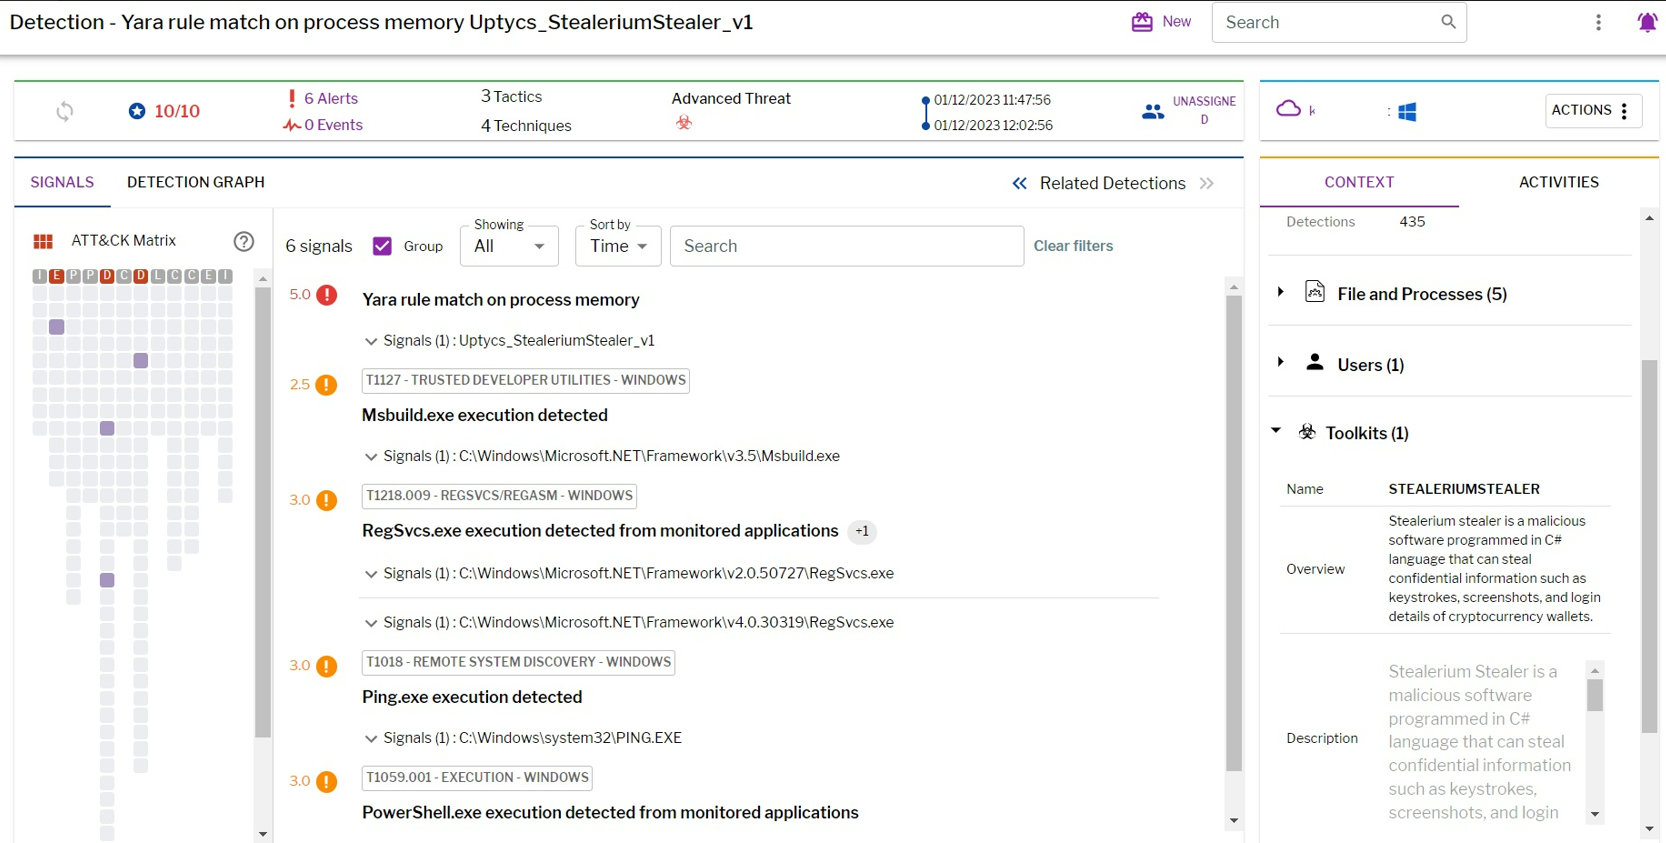Click the ATT&CK Matrix vertical scrollbar
This screenshot has height=843, width=1666.
pyautogui.click(x=263, y=513)
